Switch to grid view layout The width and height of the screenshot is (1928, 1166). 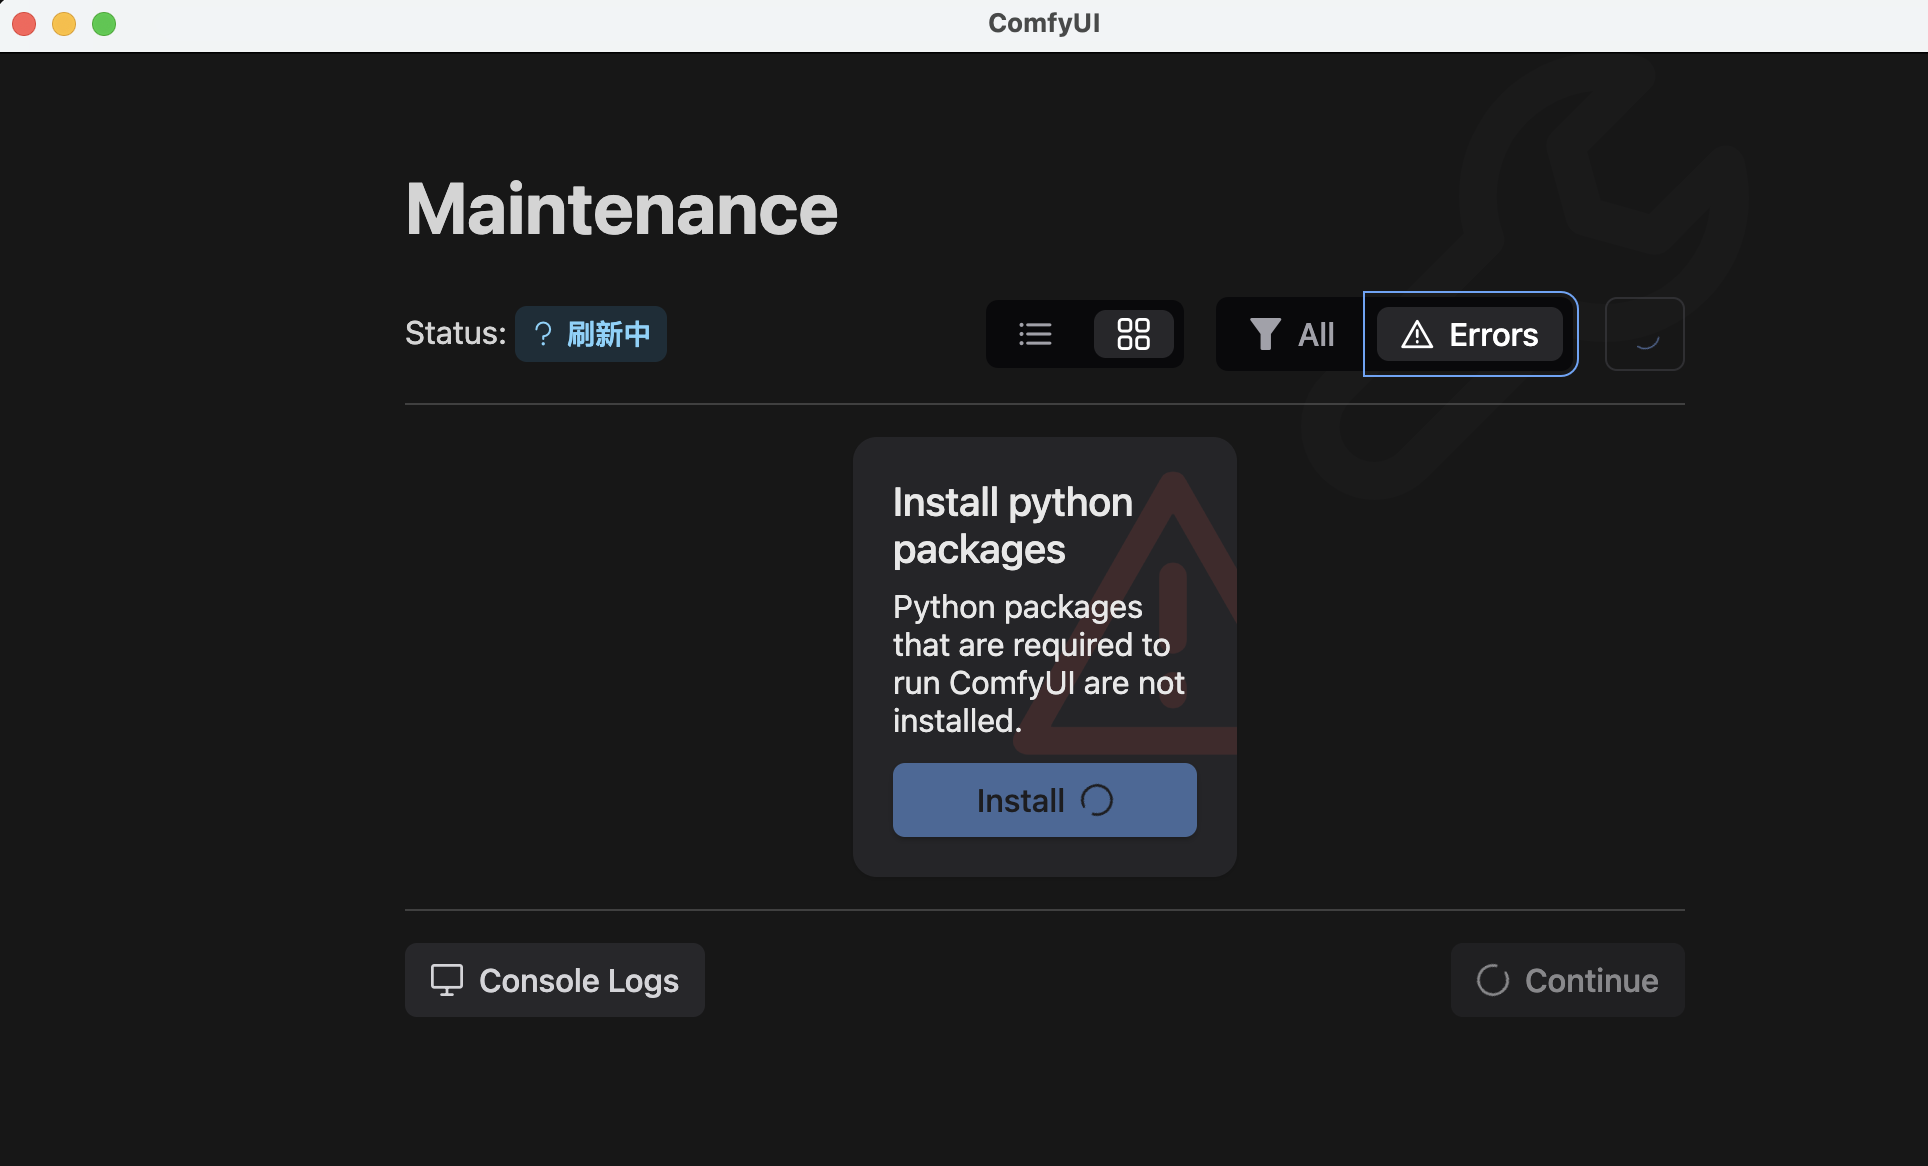tap(1133, 334)
